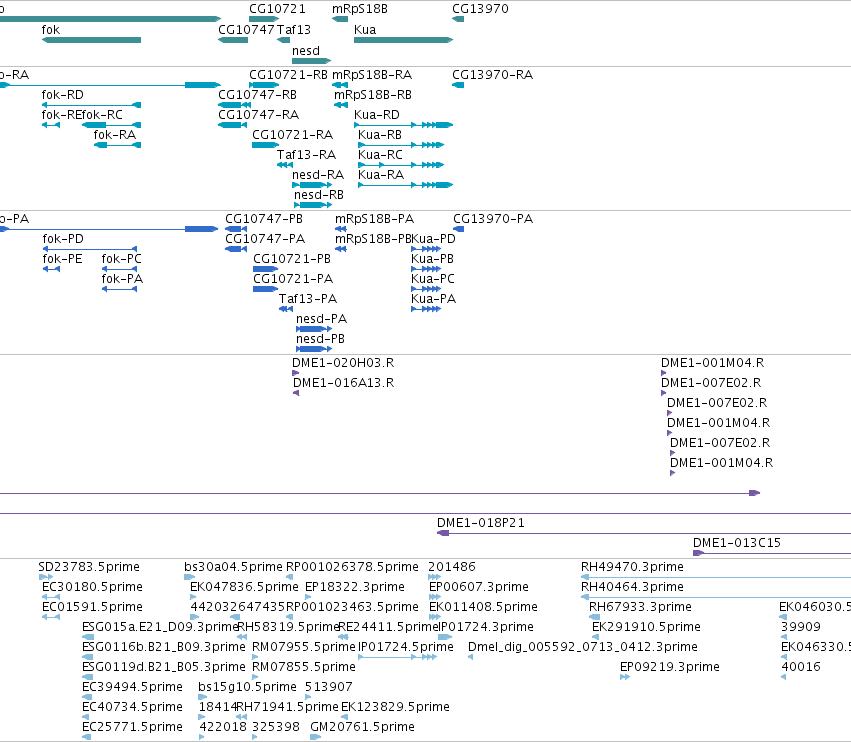Image resolution: width=851 pixels, height=742 pixels.
Task: Click the Kua-RD transcript label
Action: click(377, 115)
